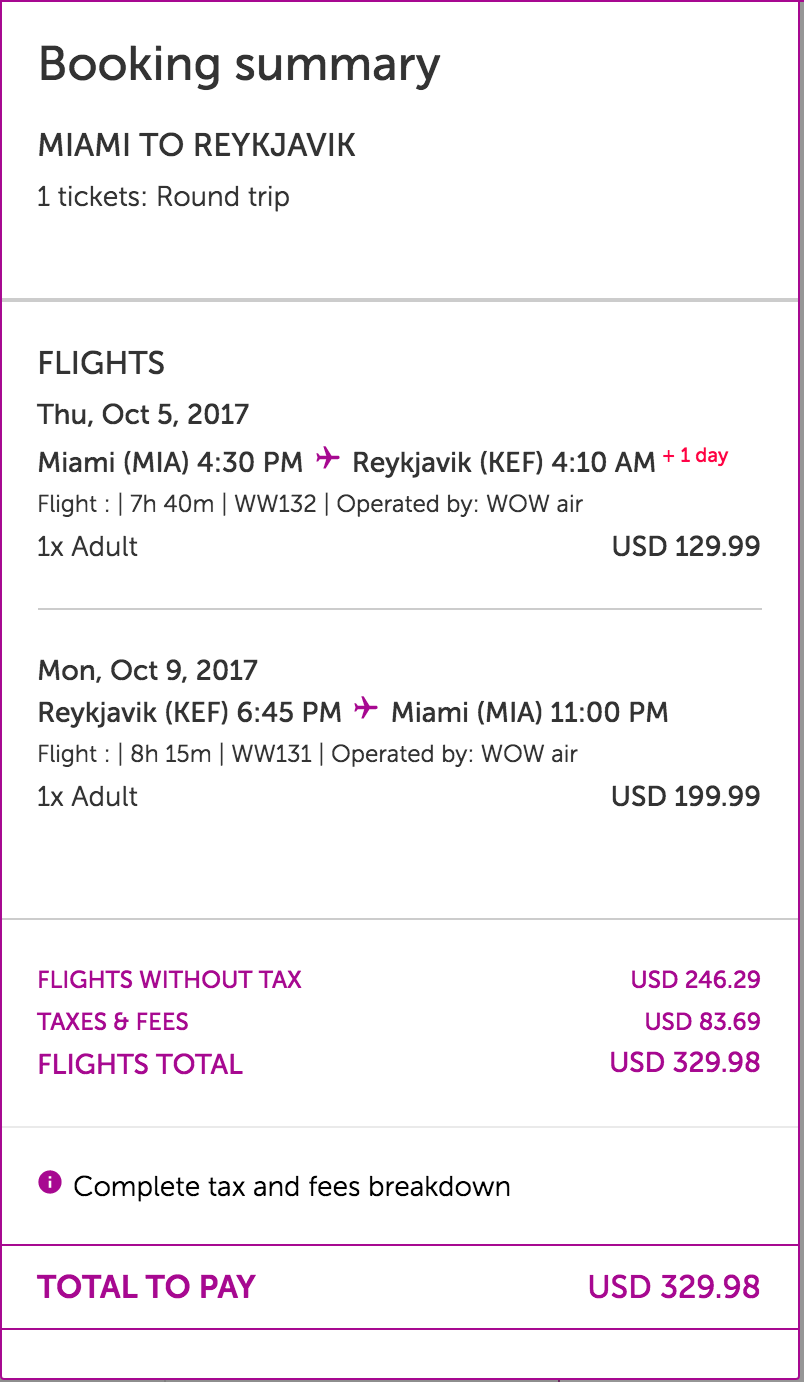
Task: Click the USD 199.99 return fare
Action: coord(686,797)
